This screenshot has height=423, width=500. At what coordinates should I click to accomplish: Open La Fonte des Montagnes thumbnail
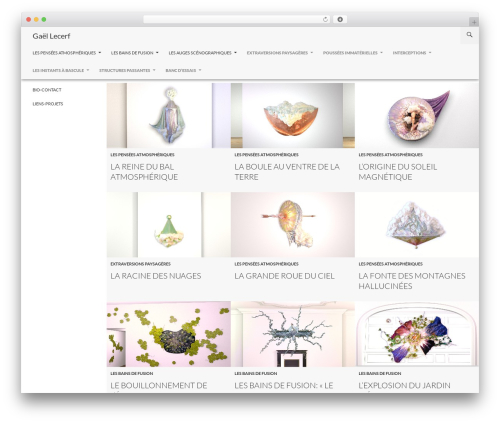tap(417, 225)
